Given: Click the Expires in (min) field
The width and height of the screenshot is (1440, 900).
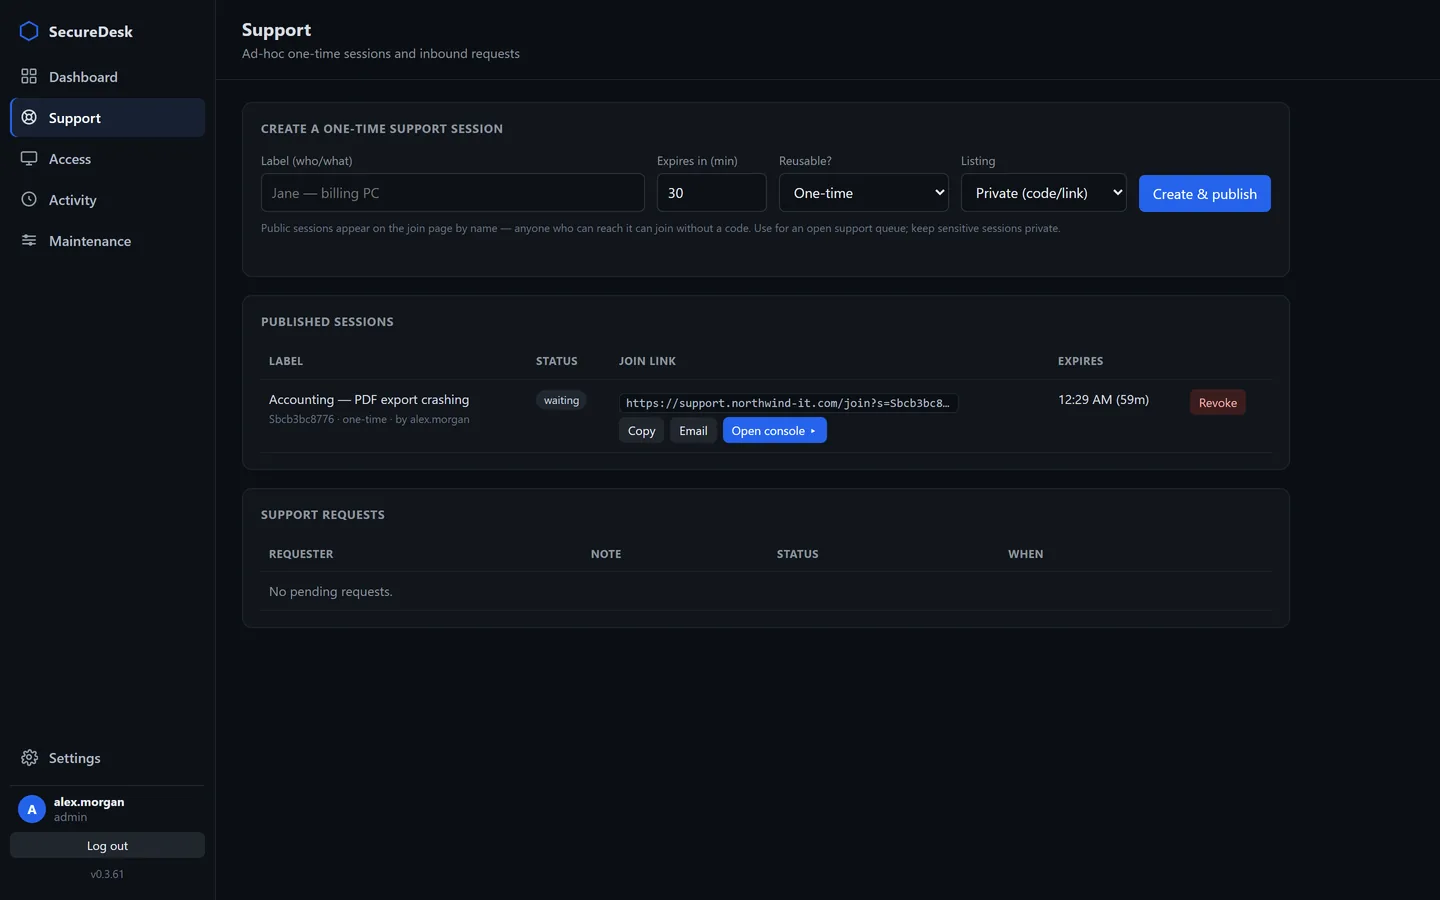Looking at the screenshot, I should (x=711, y=193).
